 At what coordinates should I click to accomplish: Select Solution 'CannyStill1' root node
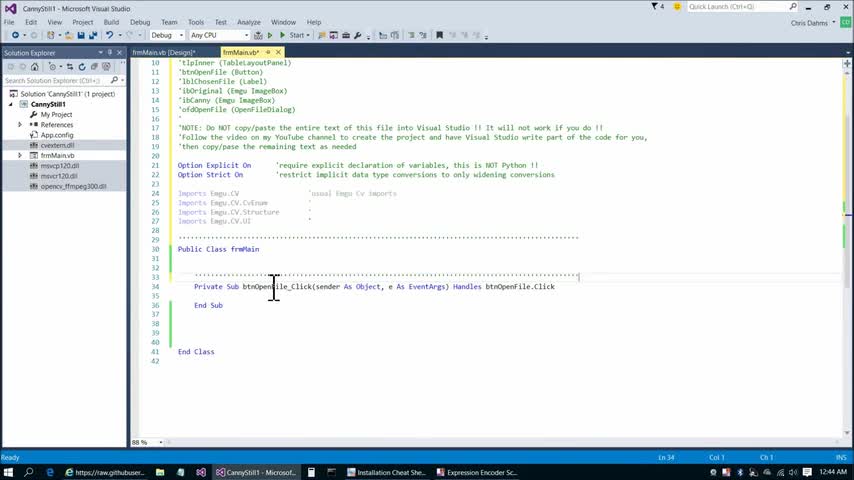tap(68, 94)
